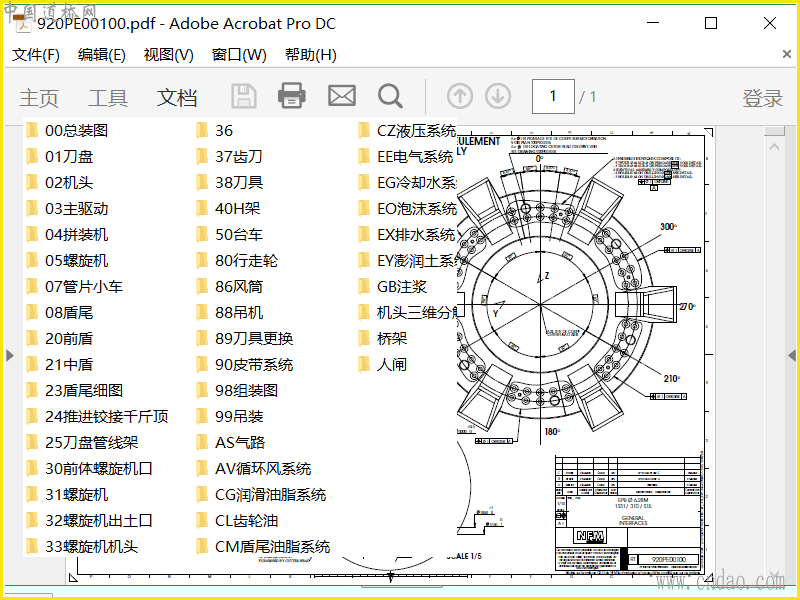Select the CG润滑油脂系统 folder name
This screenshot has height=600, width=800.
pos(270,495)
